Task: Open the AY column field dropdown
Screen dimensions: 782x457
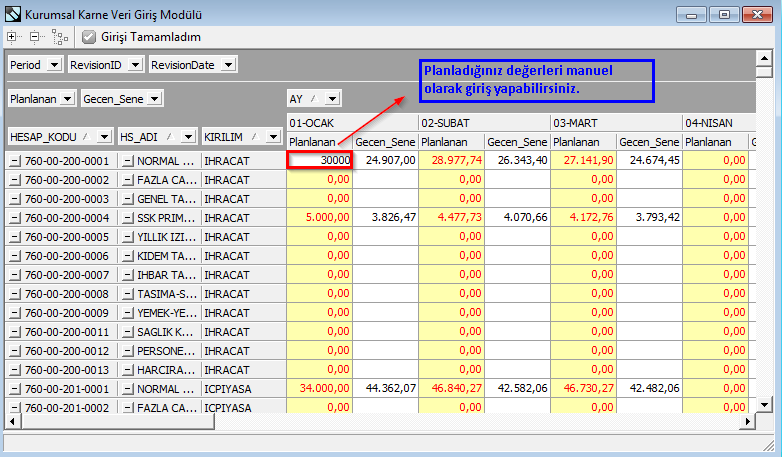Action: tap(332, 99)
